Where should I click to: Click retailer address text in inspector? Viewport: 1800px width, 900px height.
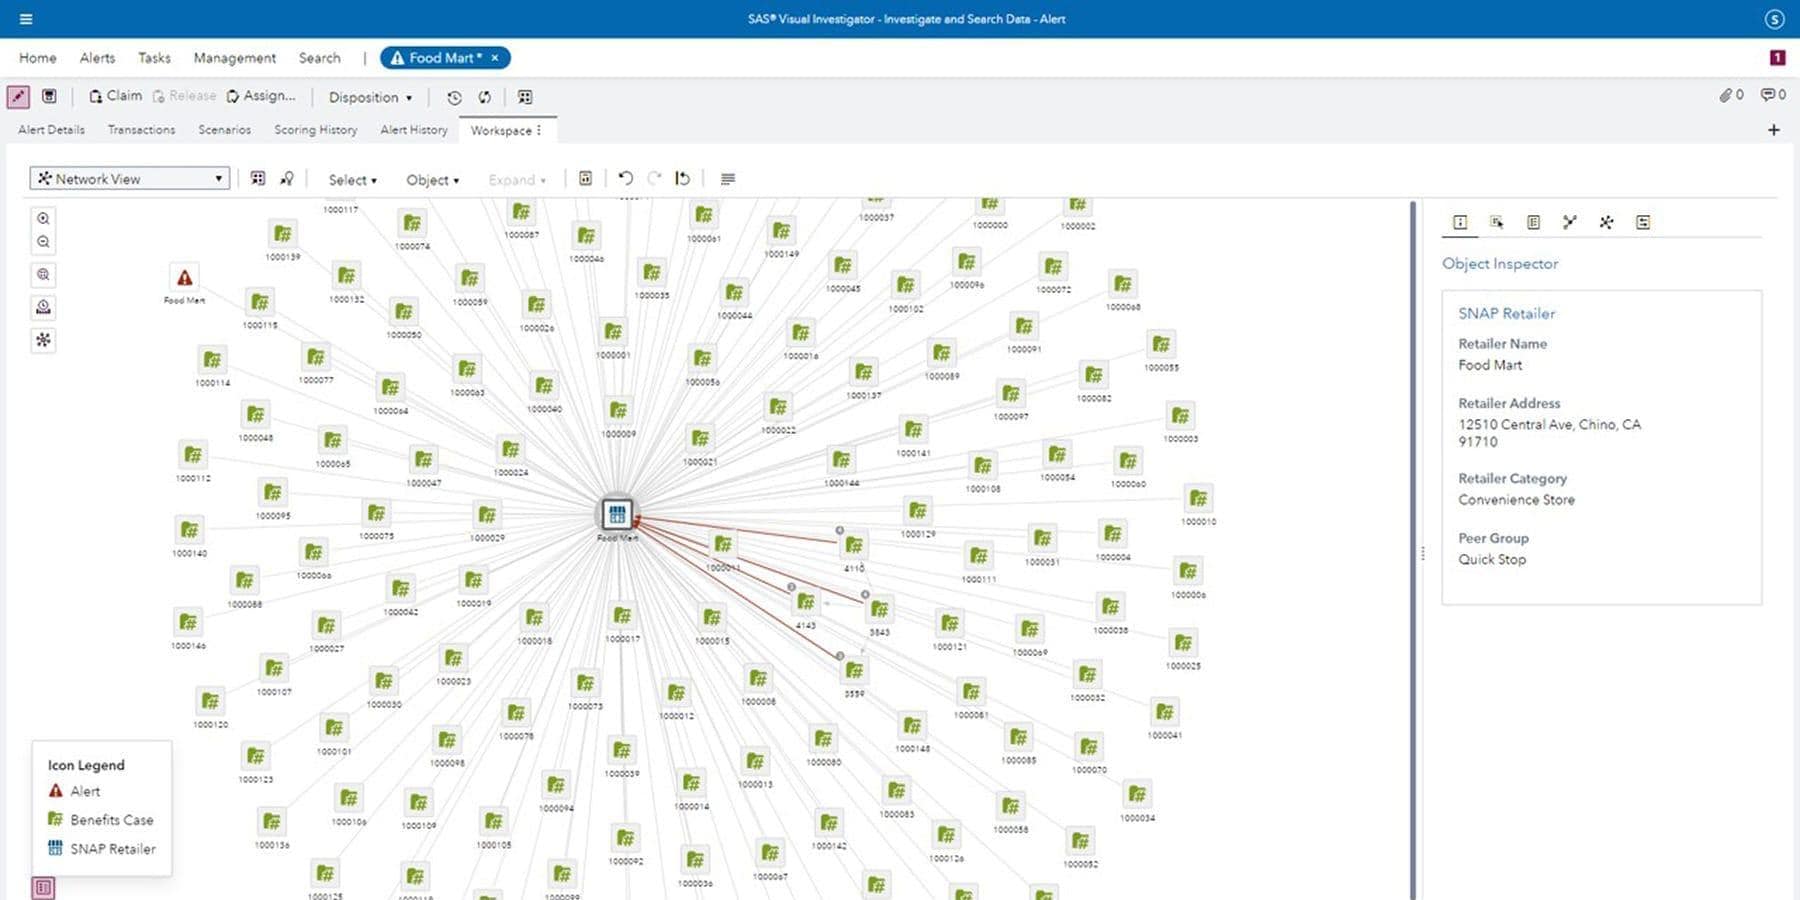click(1549, 433)
